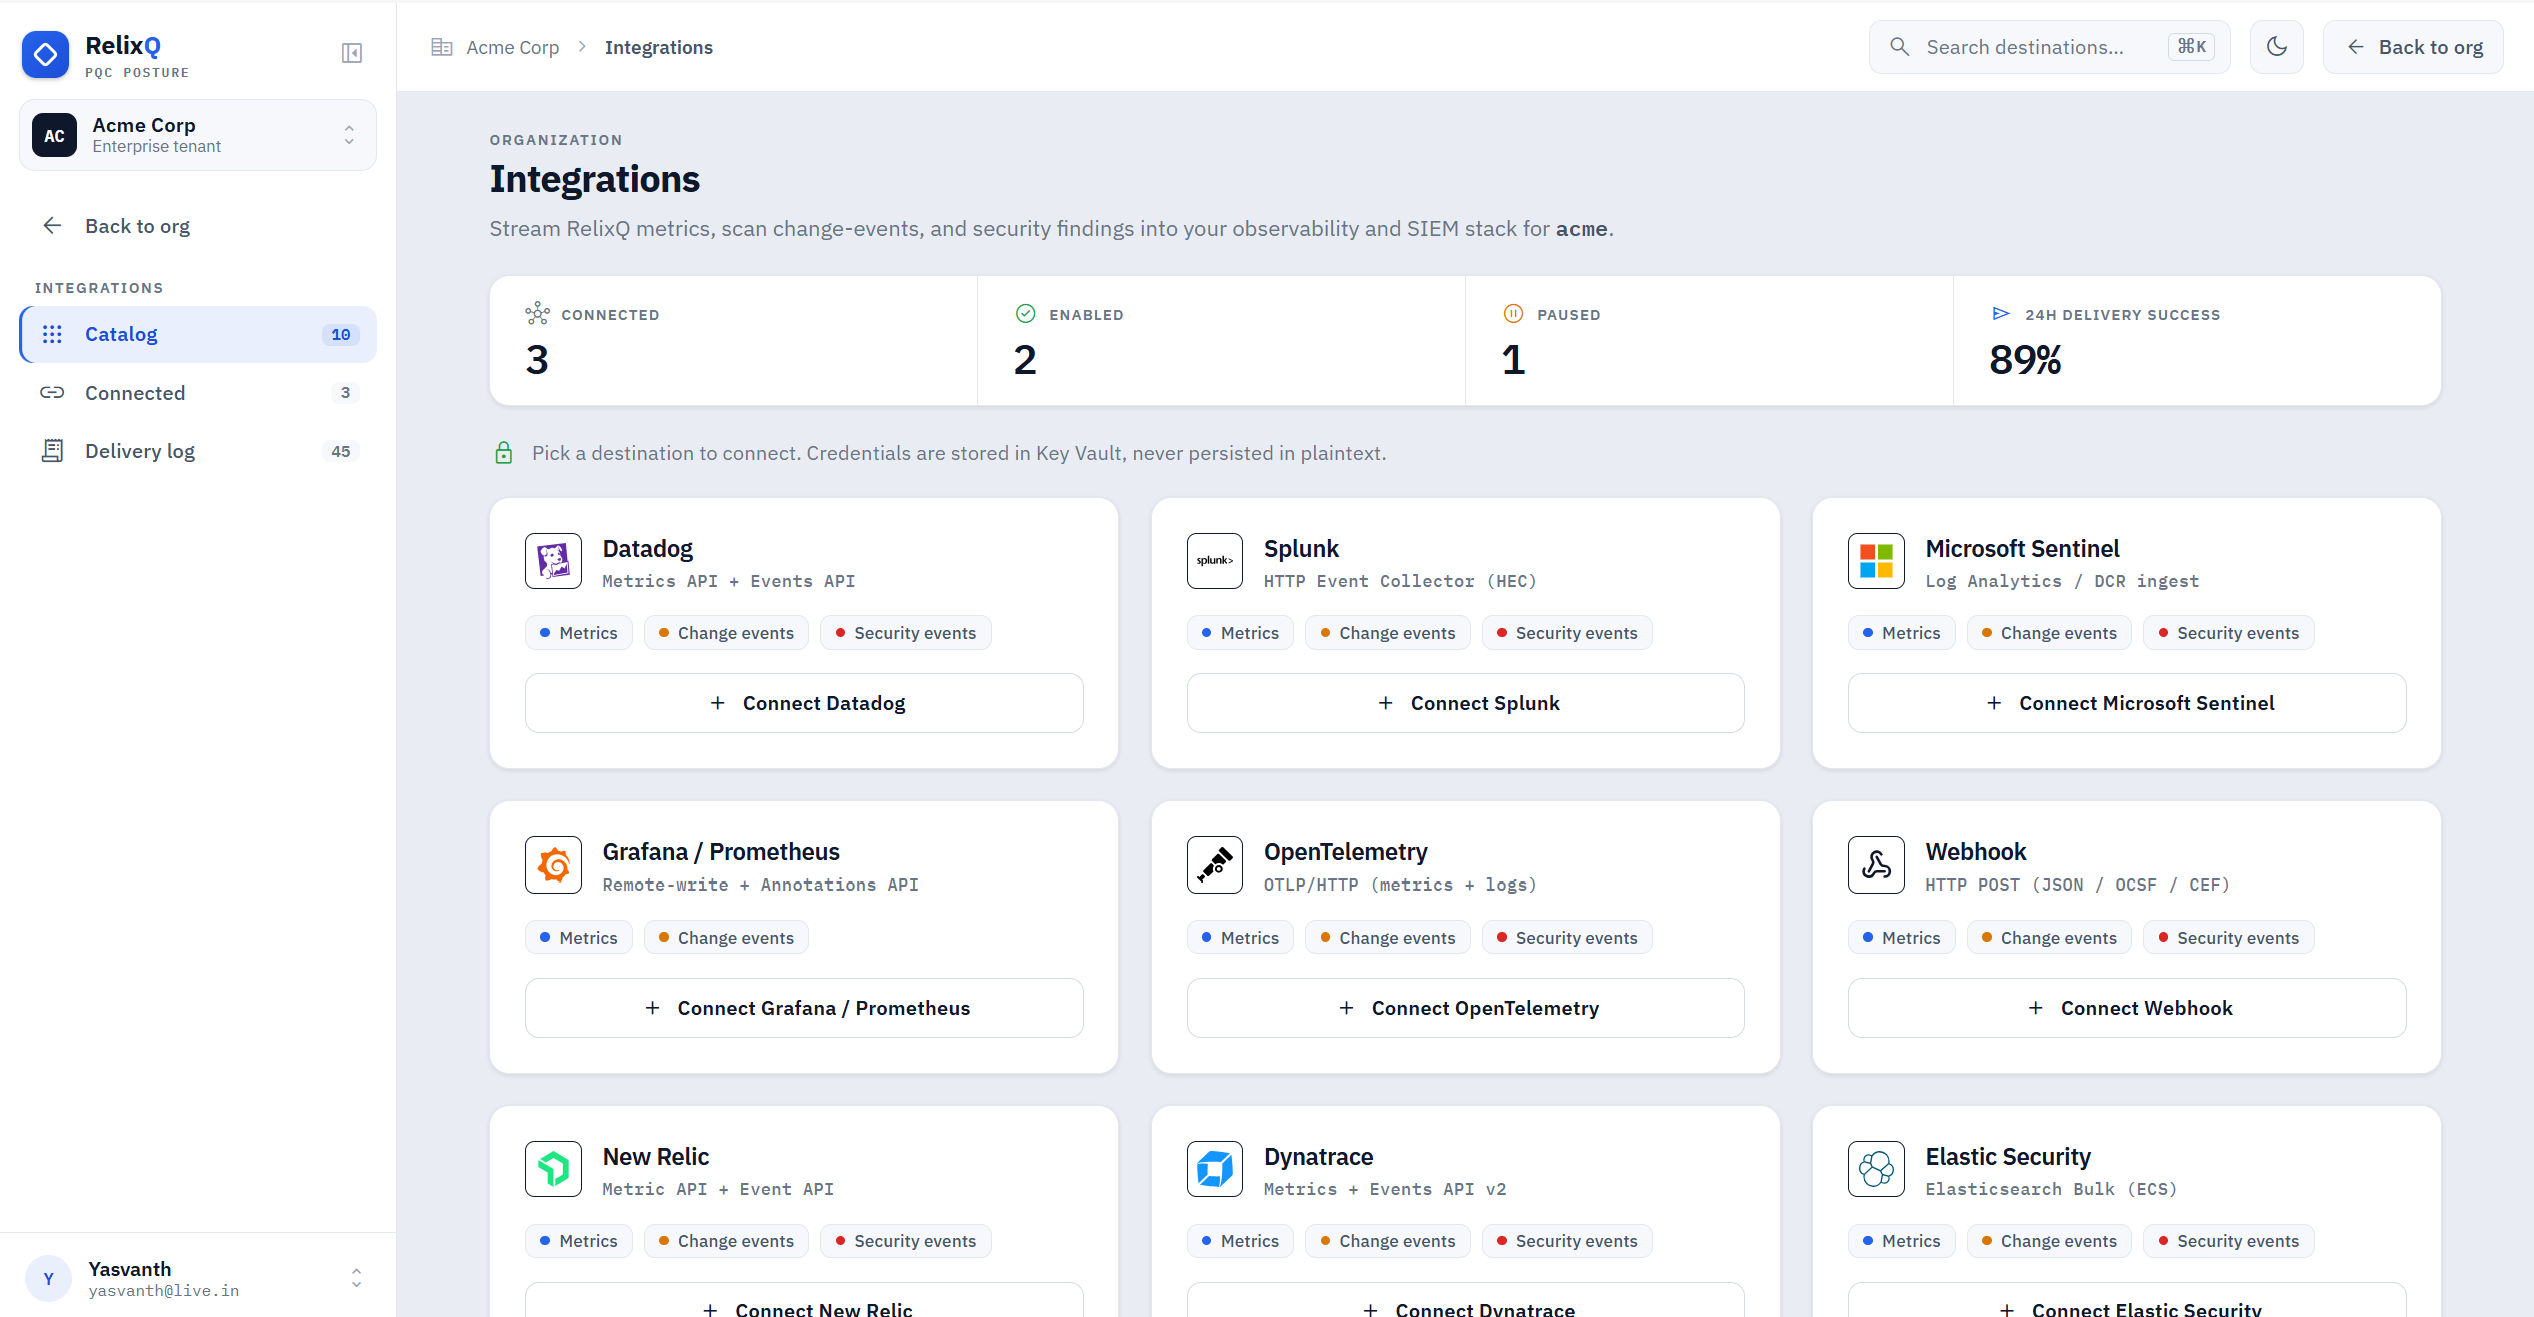Click the top-right Back to org button
This screenshot has height=1317, width=2534.
[2412, 47]
